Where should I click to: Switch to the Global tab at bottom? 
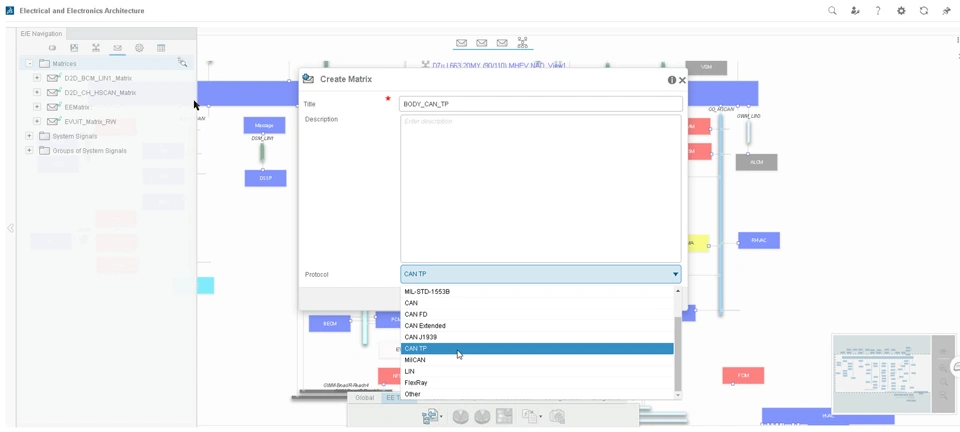364,398
